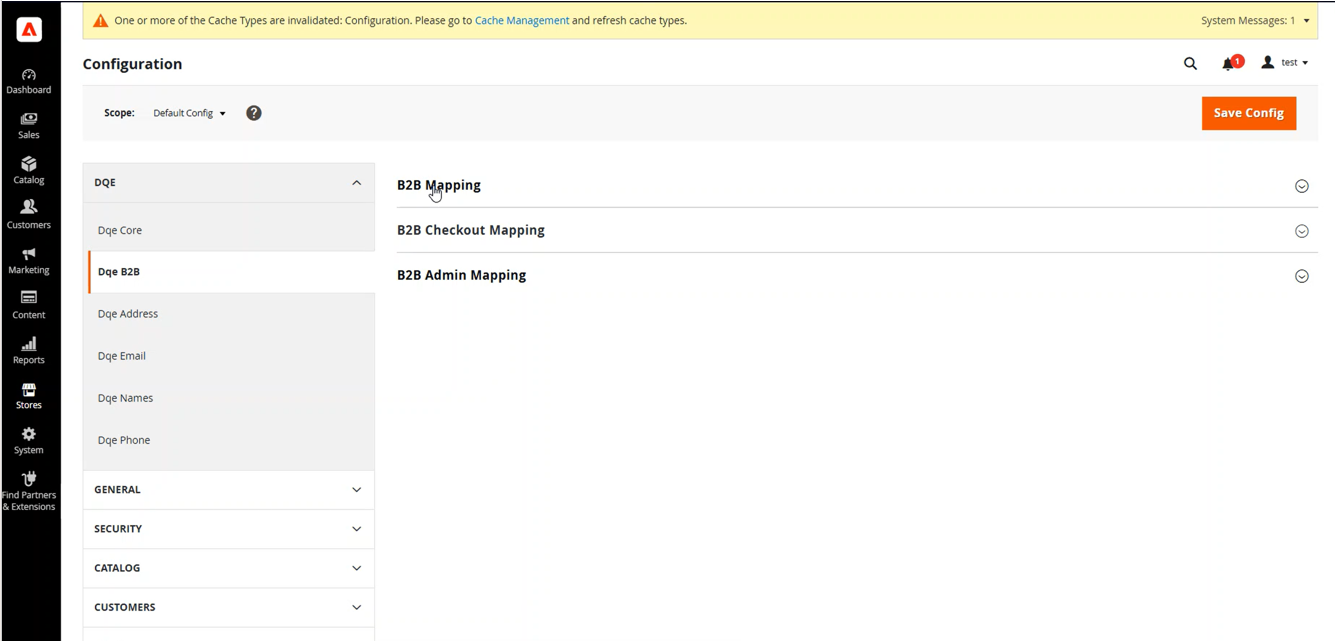Open the notifications bell icon

tap(1228, 64)
